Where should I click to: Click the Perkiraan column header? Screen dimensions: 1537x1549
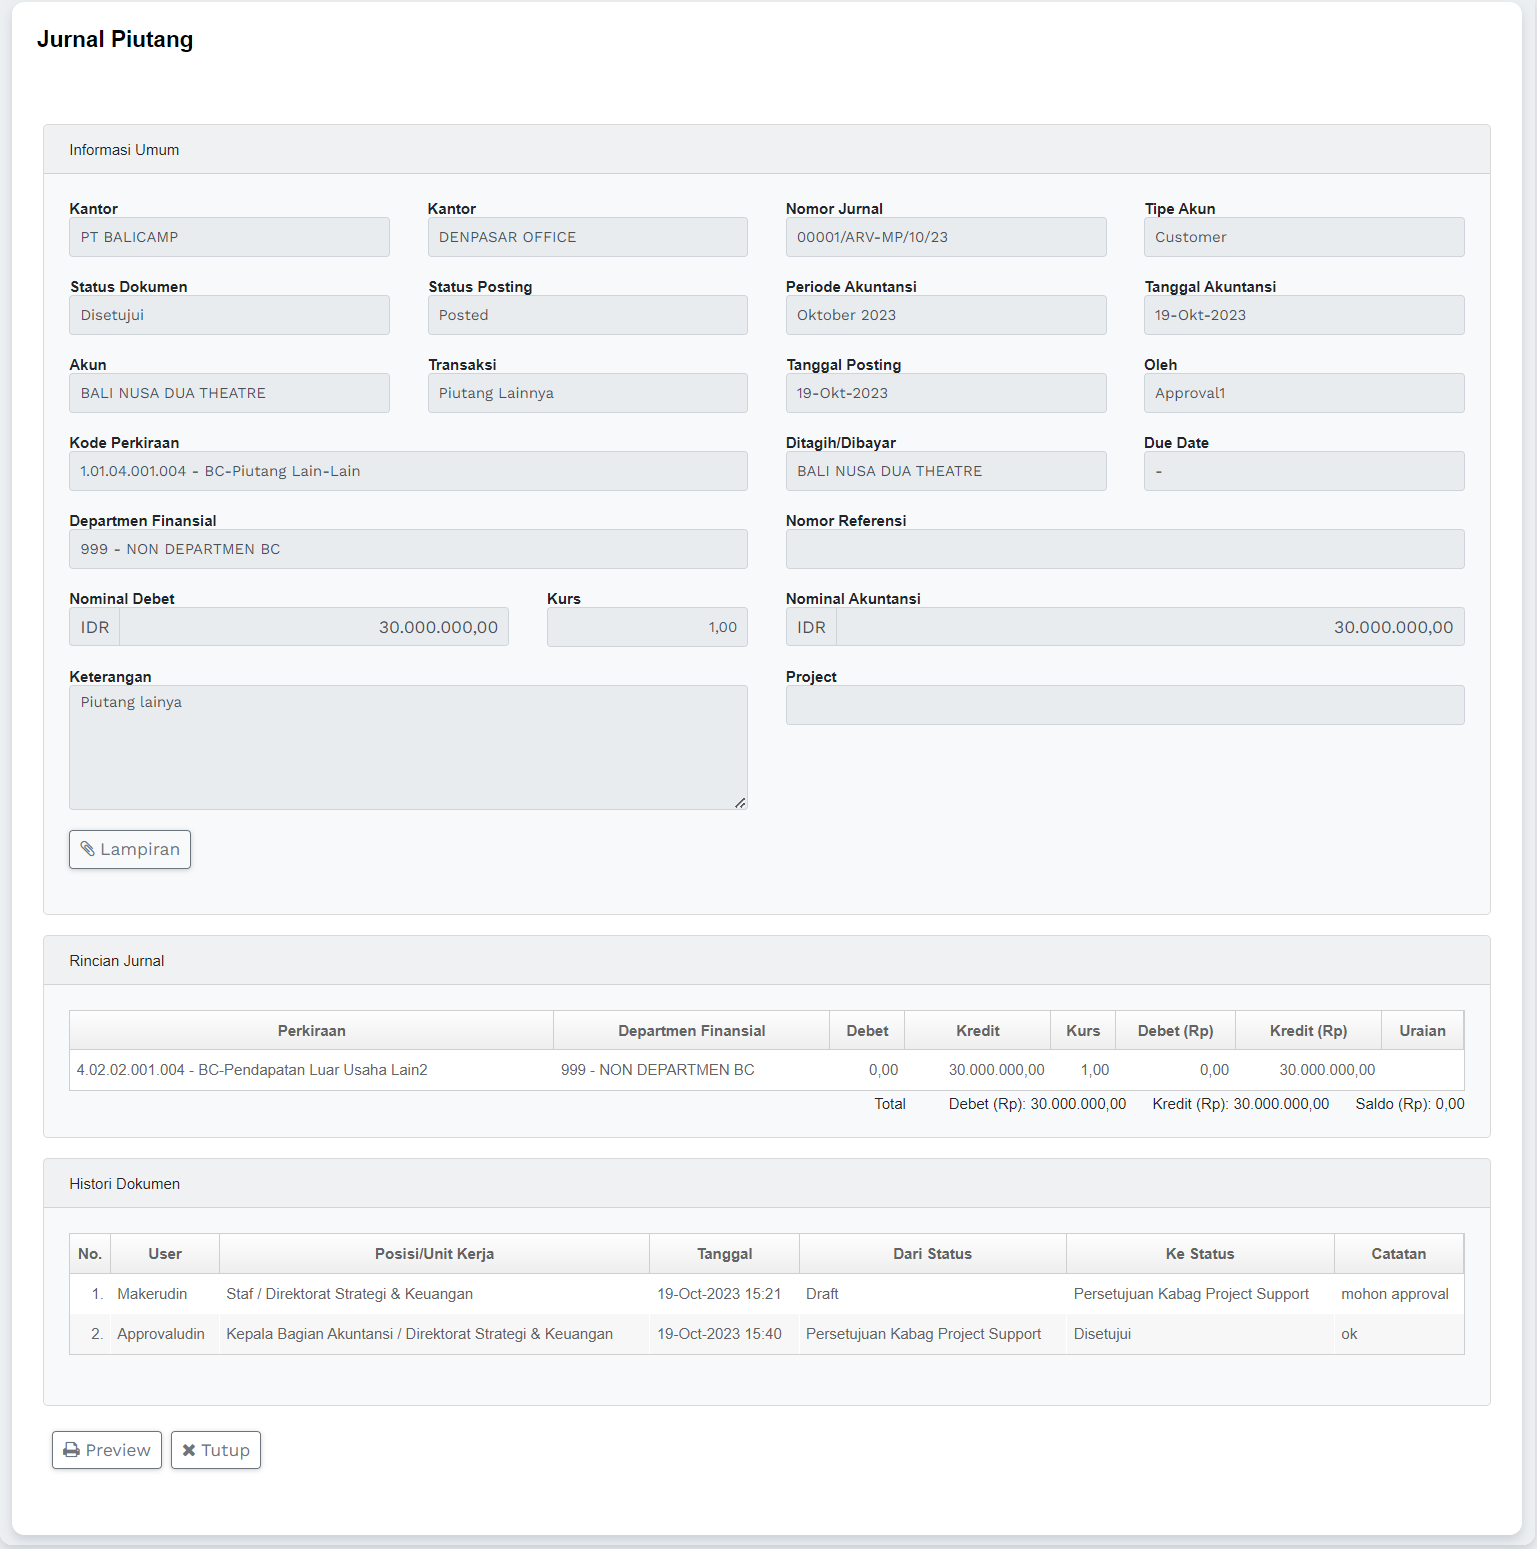[311, 1031]
